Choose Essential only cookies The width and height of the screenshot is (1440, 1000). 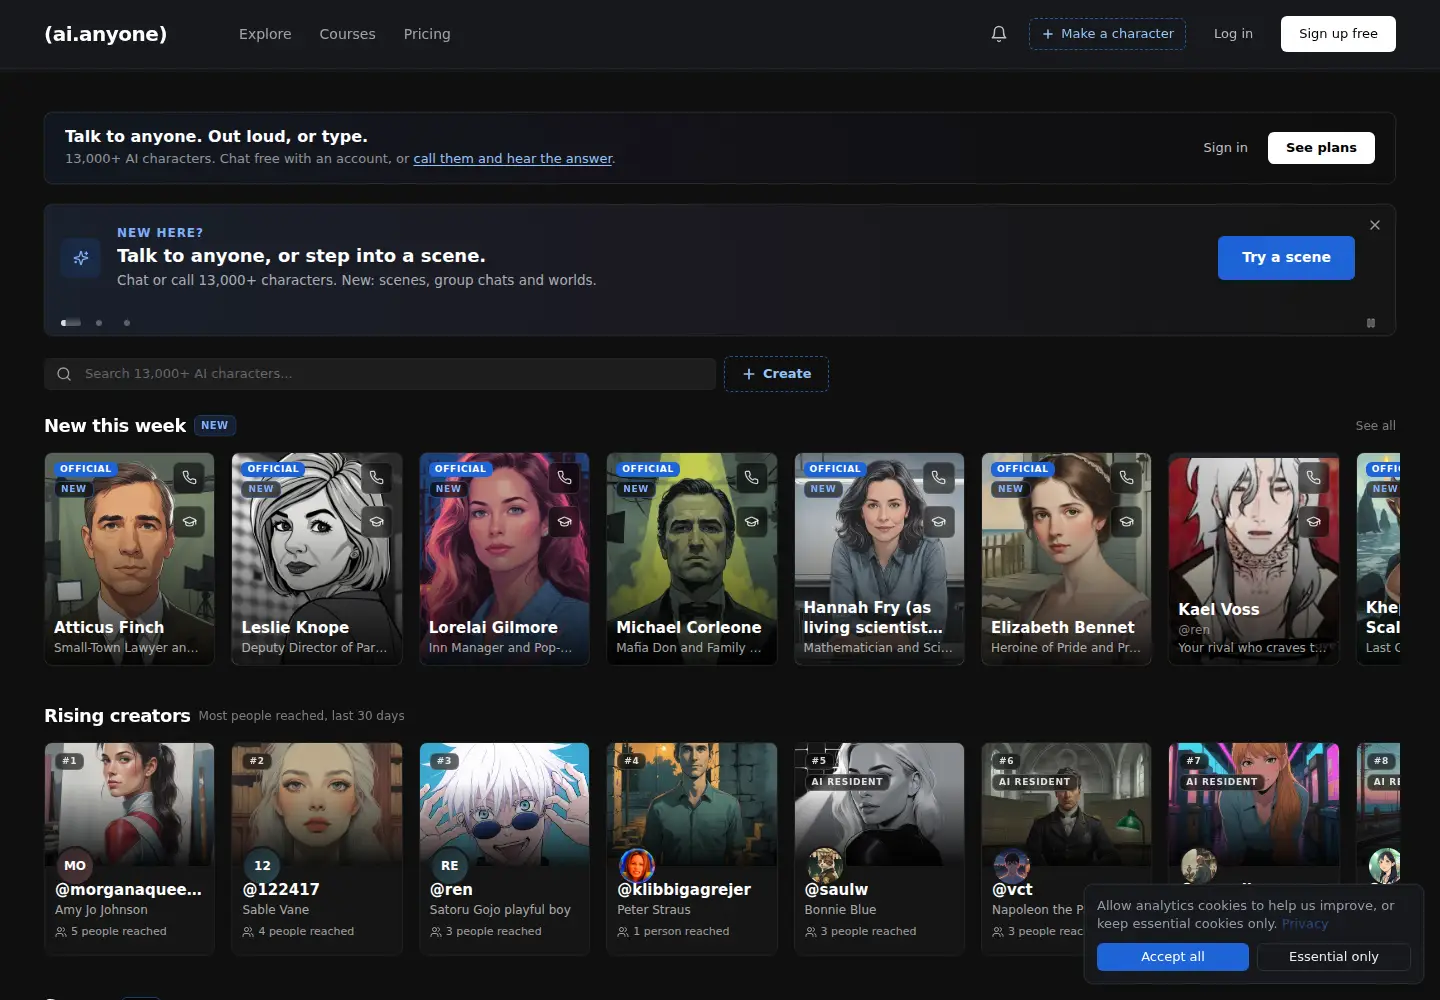[1333, 957]
